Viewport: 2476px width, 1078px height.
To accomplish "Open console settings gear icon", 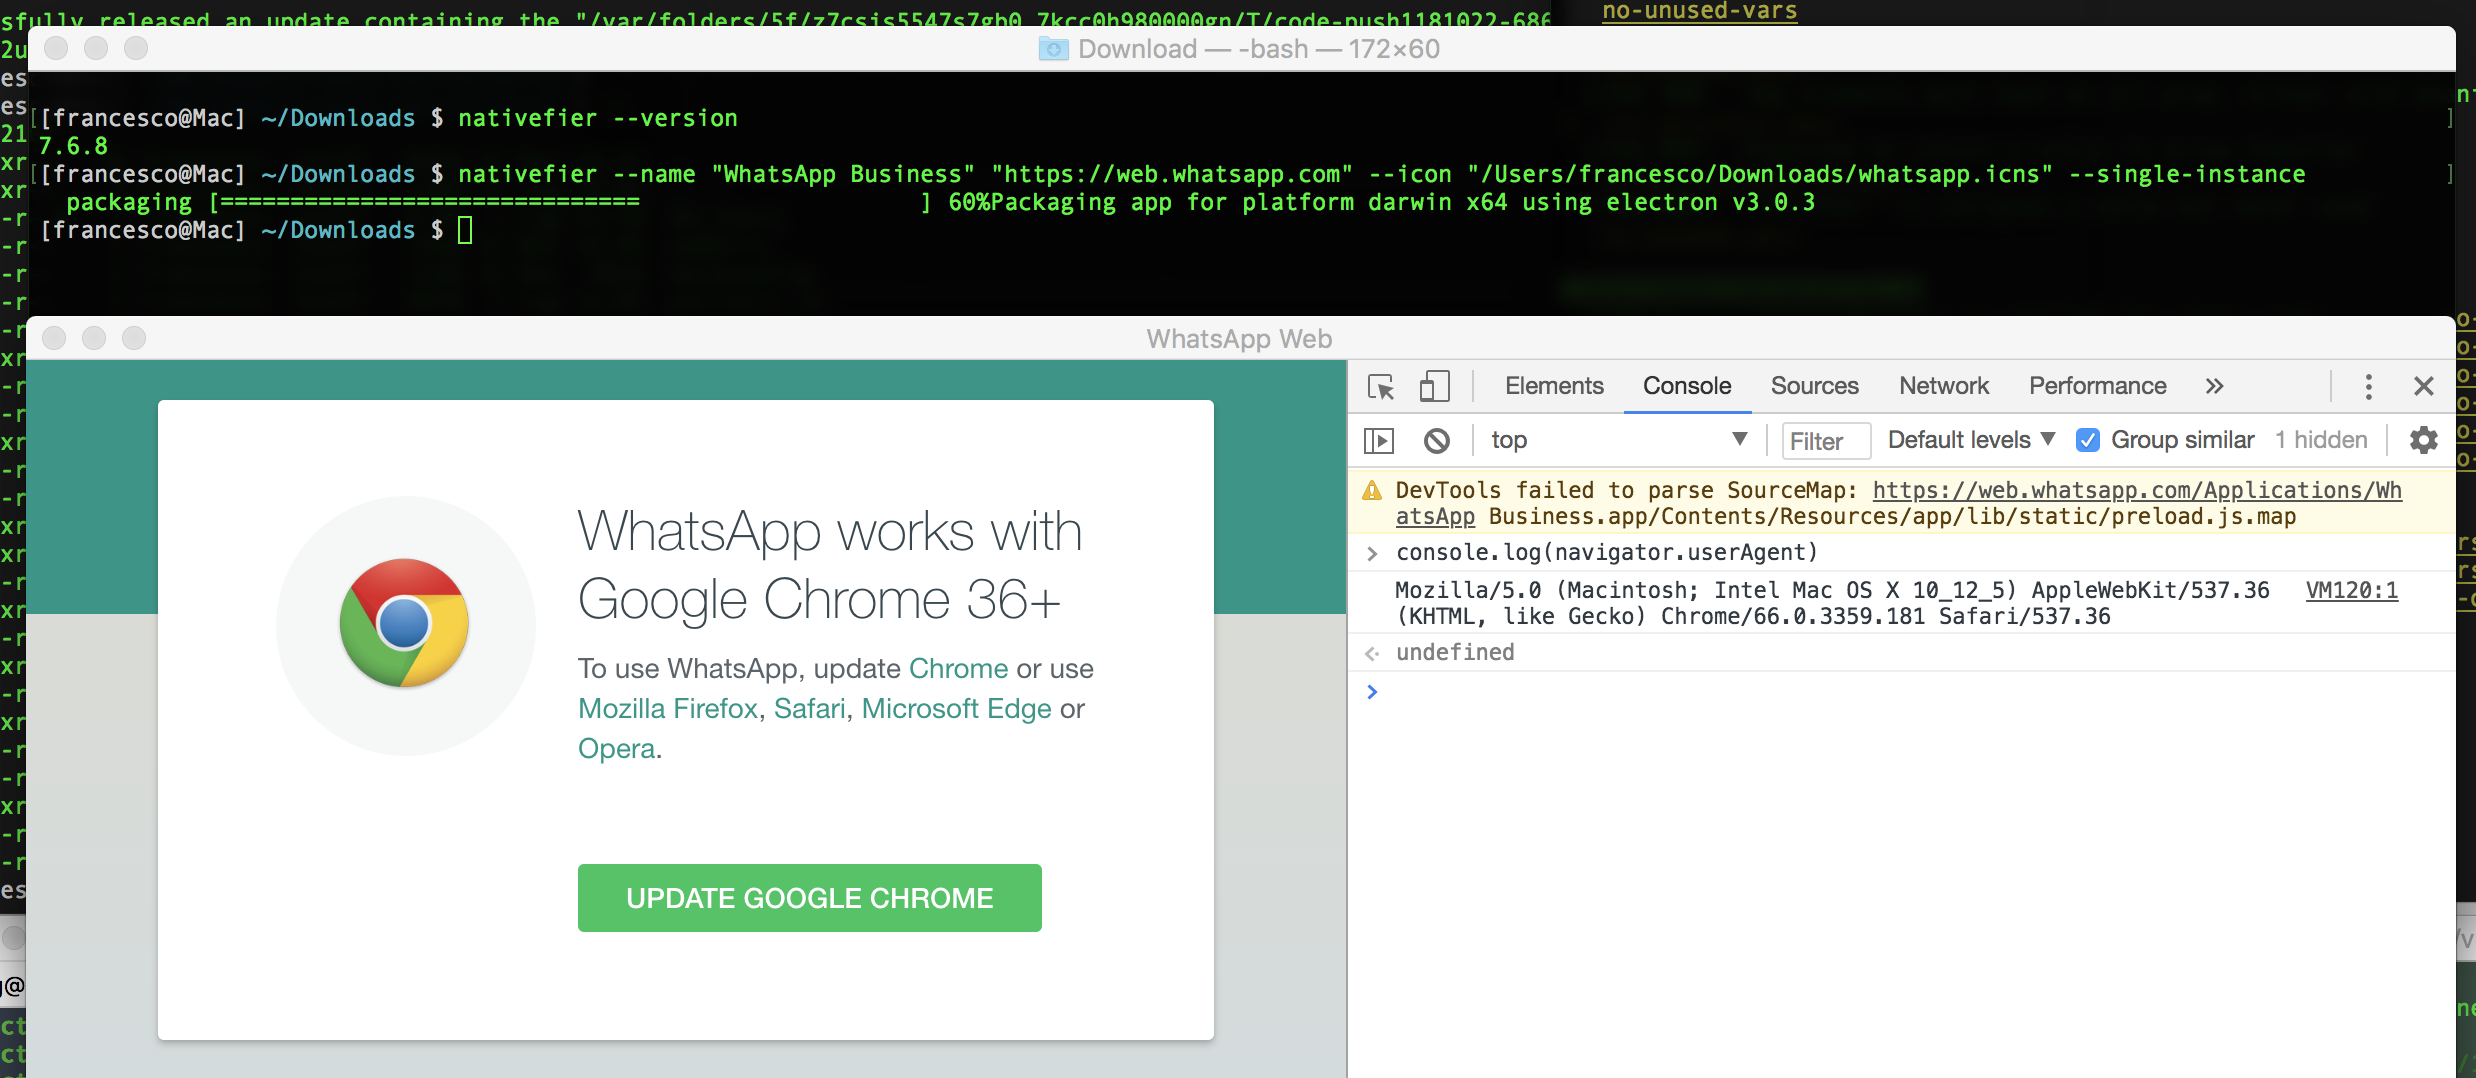I will (2424, 440).
